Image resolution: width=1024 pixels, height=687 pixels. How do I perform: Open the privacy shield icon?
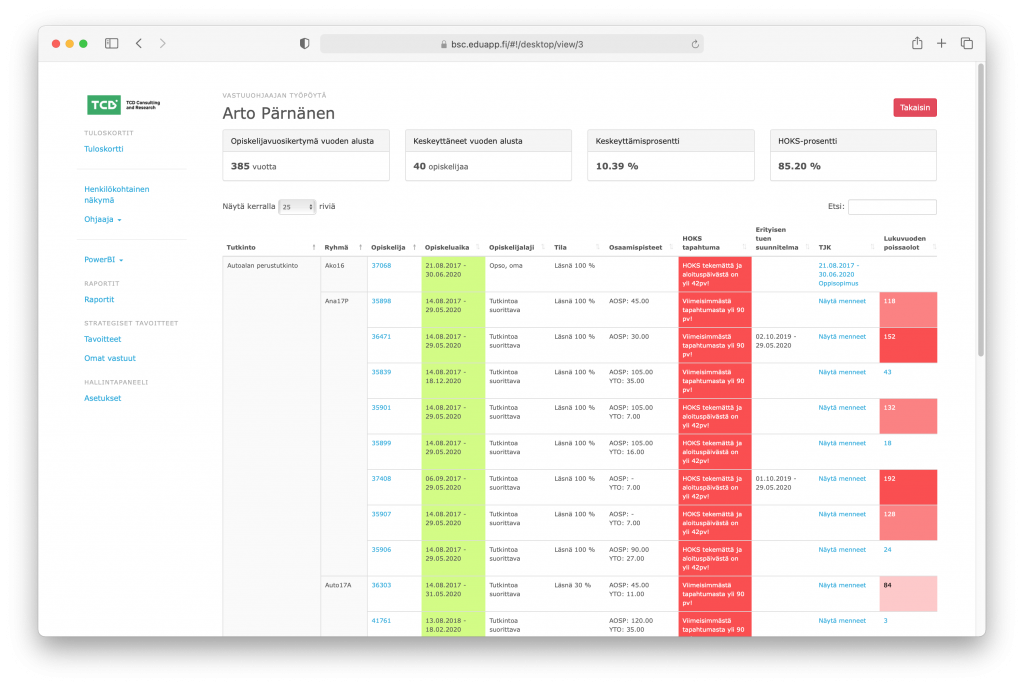click(304, 44)
